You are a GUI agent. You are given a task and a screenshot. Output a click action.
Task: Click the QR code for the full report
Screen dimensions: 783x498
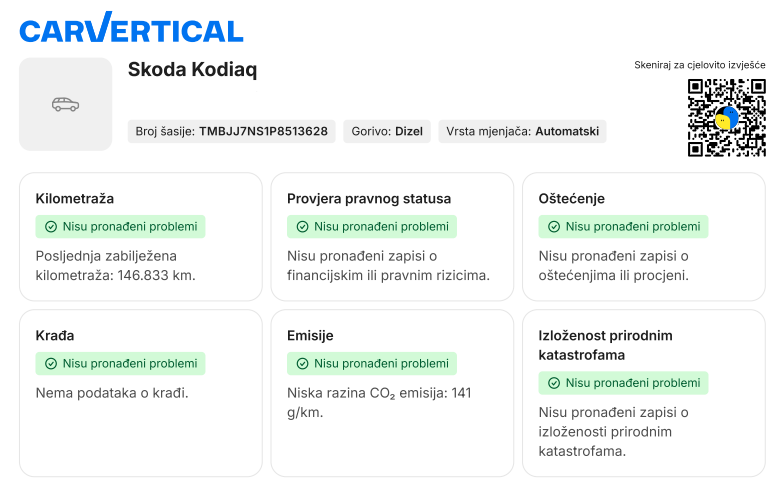[x=726, y=118]
